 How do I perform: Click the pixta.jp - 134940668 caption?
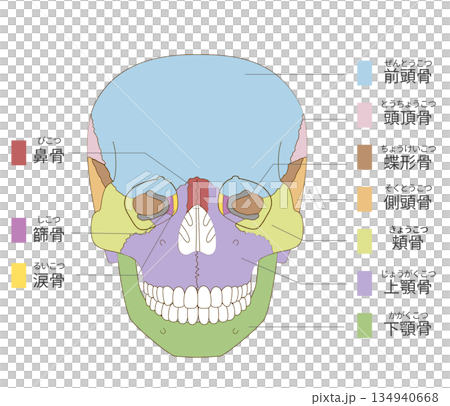coord(375,397)
